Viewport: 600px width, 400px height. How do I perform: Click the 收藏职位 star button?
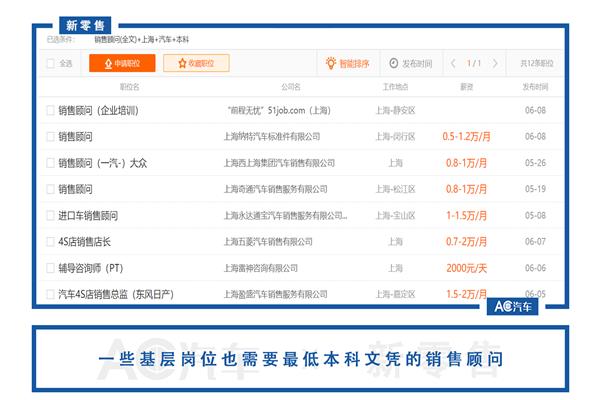[196, 63]
